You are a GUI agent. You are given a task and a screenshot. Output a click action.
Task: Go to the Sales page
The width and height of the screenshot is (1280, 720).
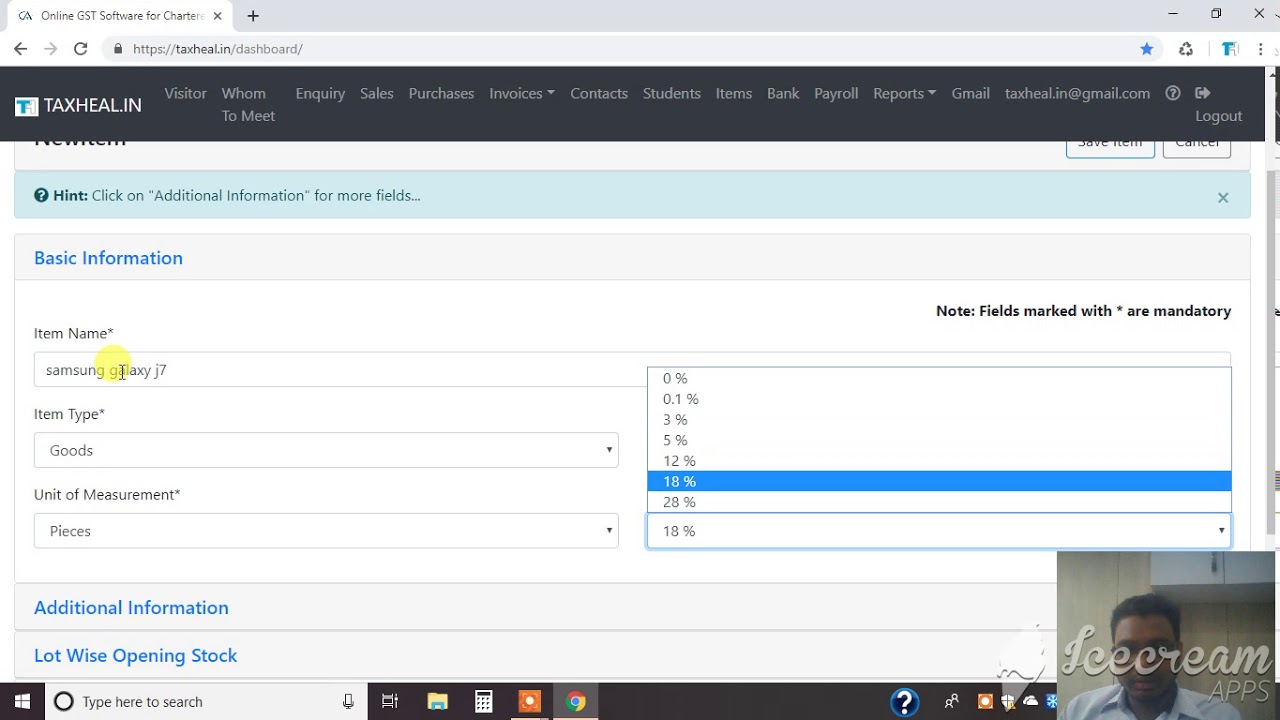[x=377, y=93]
